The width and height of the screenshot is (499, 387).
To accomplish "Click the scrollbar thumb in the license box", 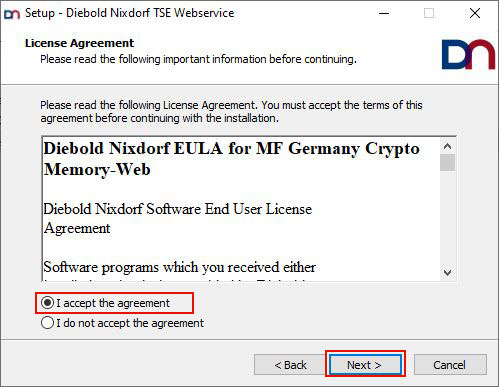I will [447, 162].
